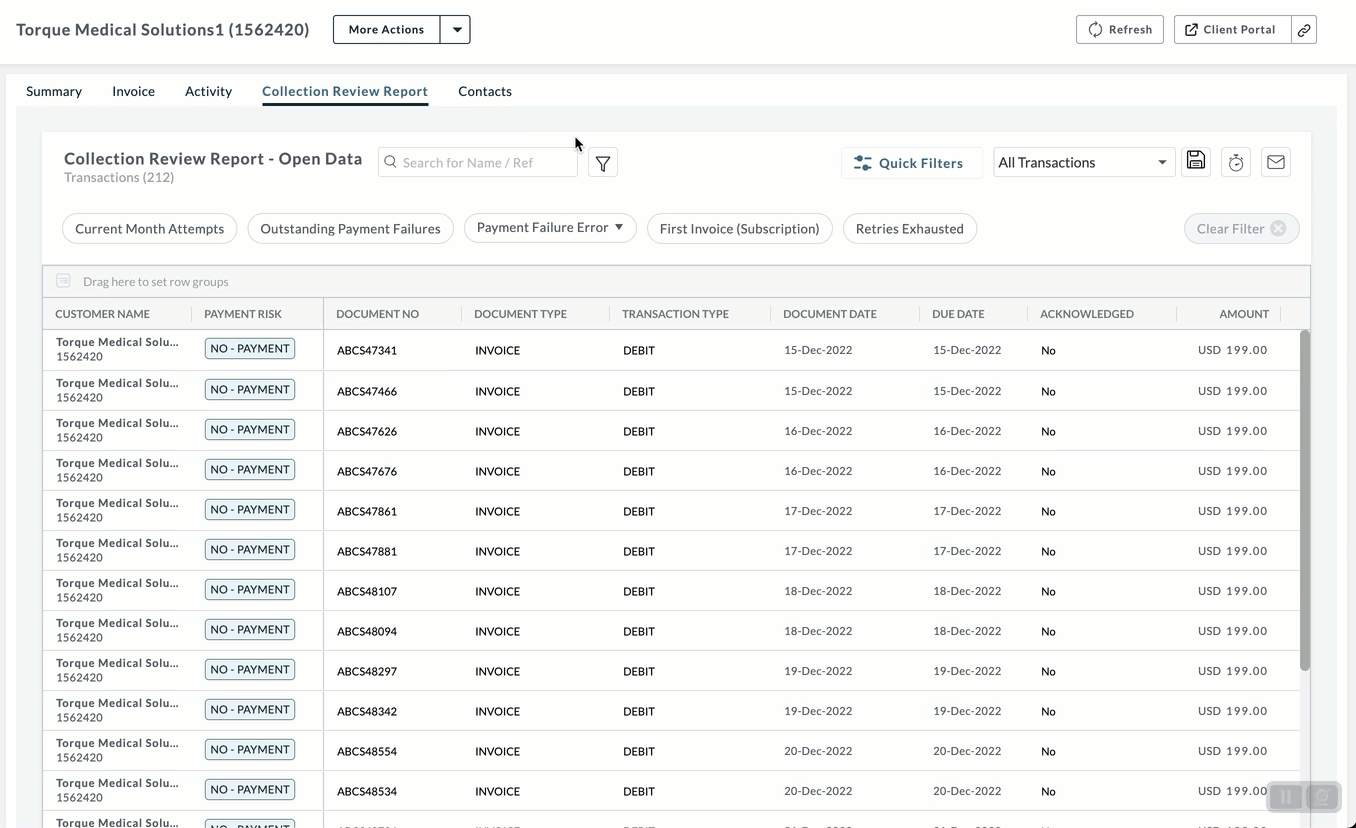Viewport: 1356px width, 828px height.
Task: Focus the Search for Name / Ref field
Action: tap(478, 162)
